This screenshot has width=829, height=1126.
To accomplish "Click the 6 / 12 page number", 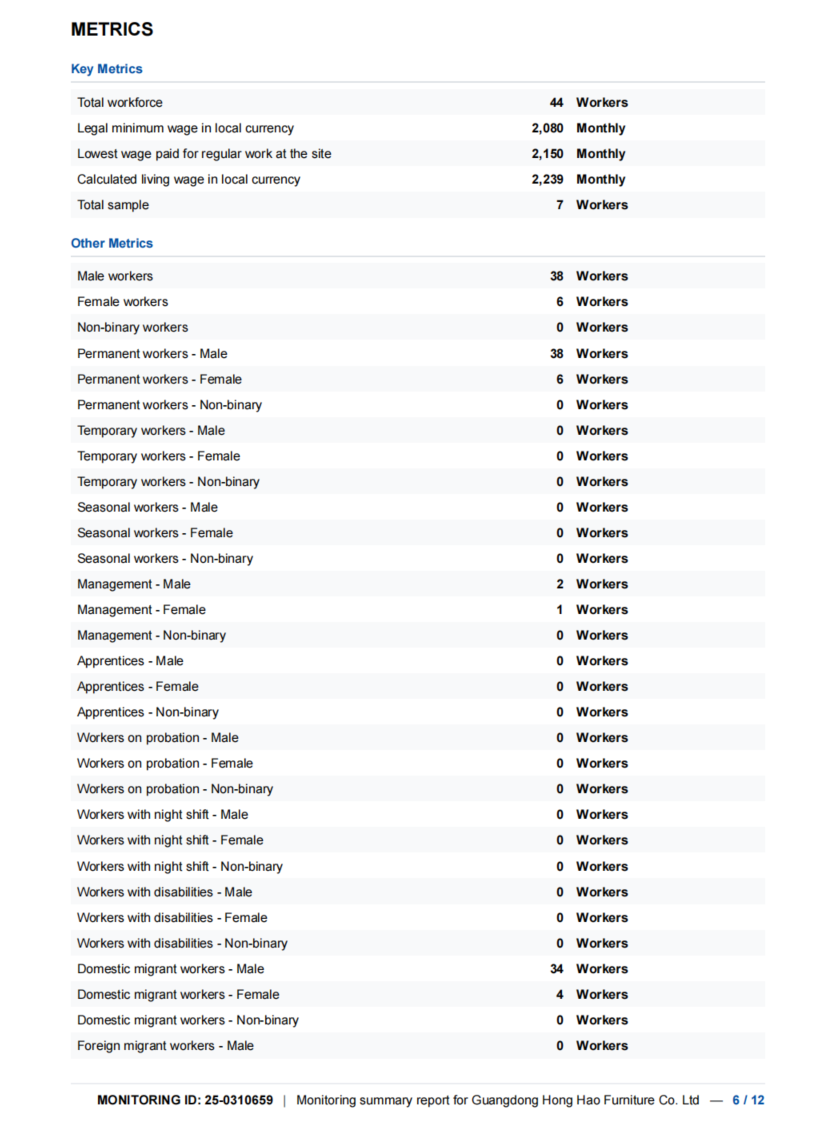I will click(748, 1100).
